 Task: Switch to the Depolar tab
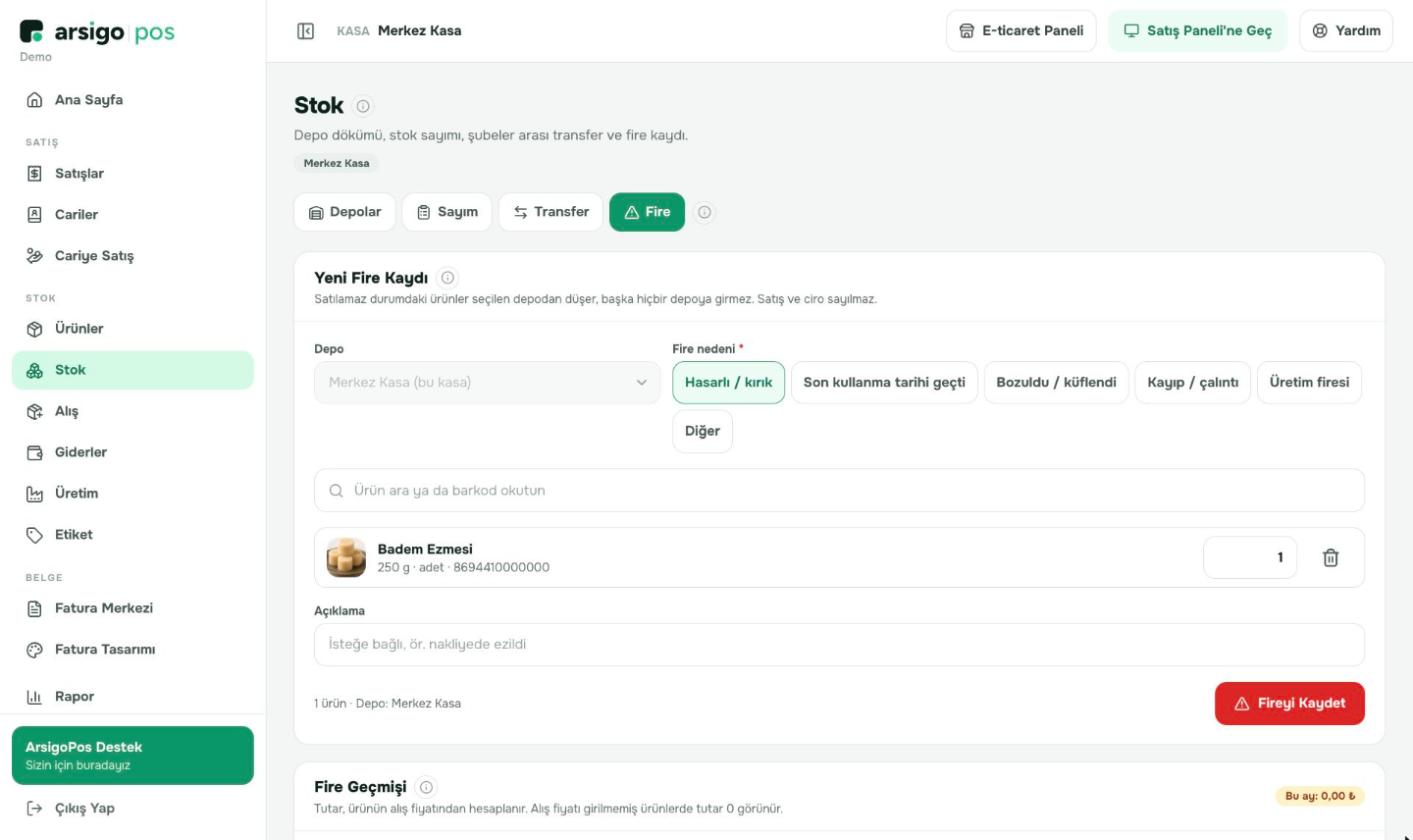tap(345, 212)
